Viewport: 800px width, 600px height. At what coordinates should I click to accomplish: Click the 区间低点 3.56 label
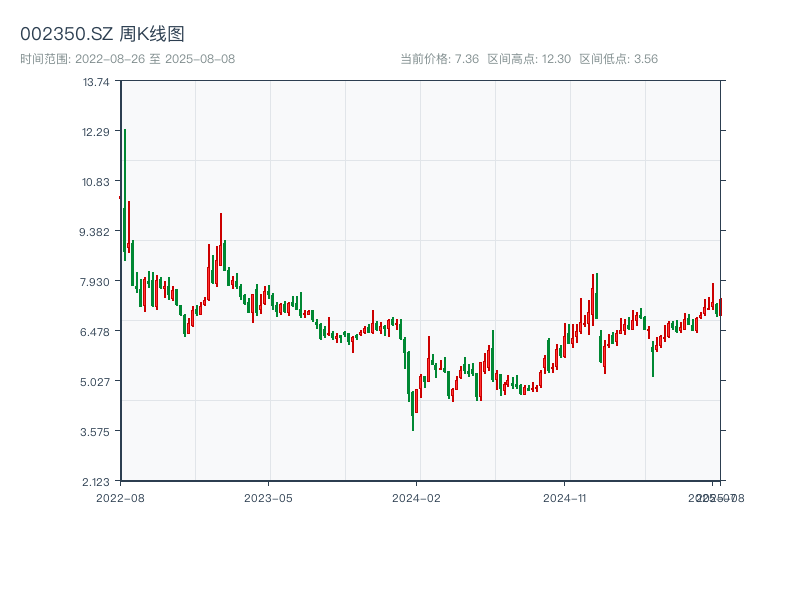618,59
